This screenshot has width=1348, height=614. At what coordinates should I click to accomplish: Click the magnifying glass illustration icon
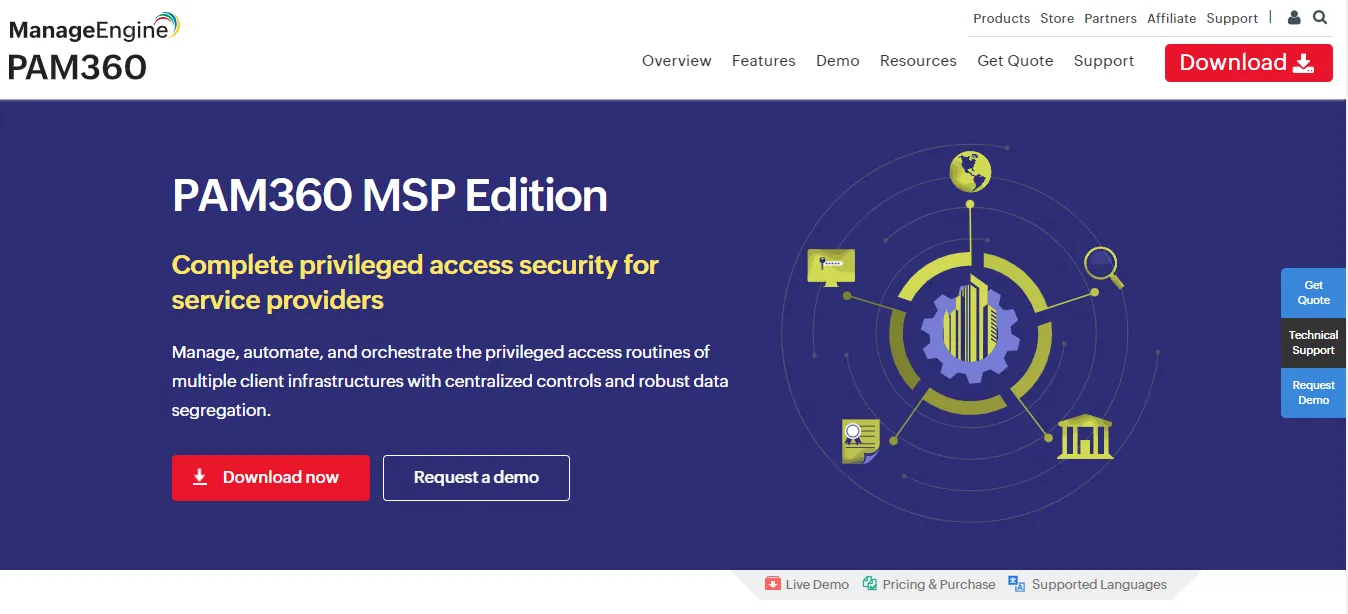[1105, 266]
